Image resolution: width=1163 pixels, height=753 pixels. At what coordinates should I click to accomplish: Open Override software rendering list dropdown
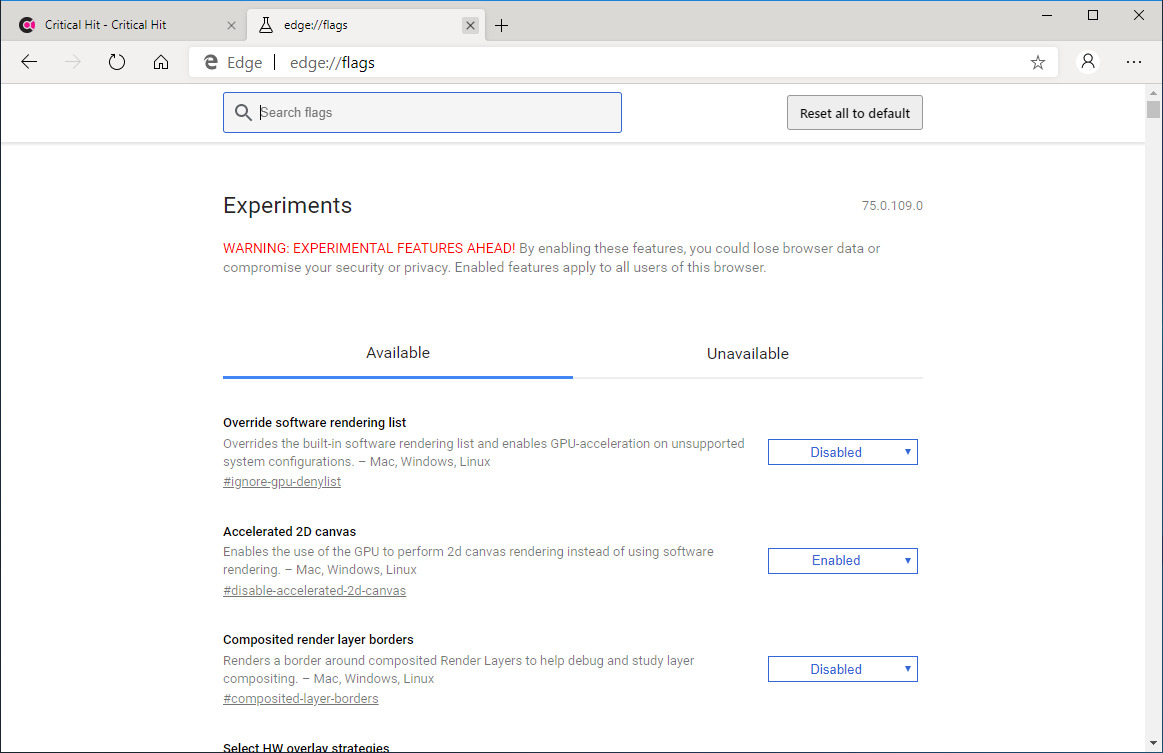(x=842, y=452)
